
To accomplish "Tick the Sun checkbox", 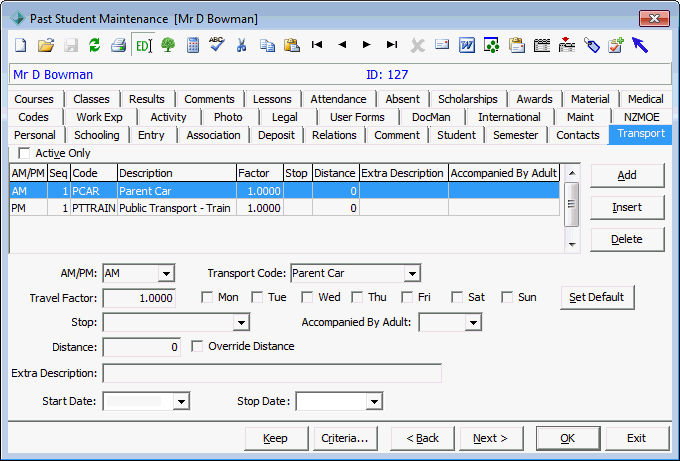I will tap(507, 297).
